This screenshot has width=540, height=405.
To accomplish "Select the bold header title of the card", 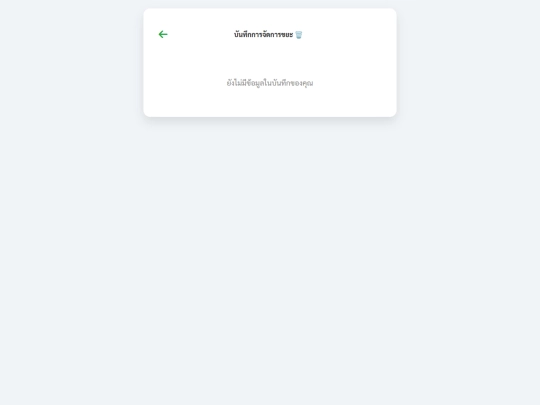I will click(x=263, y=35).
